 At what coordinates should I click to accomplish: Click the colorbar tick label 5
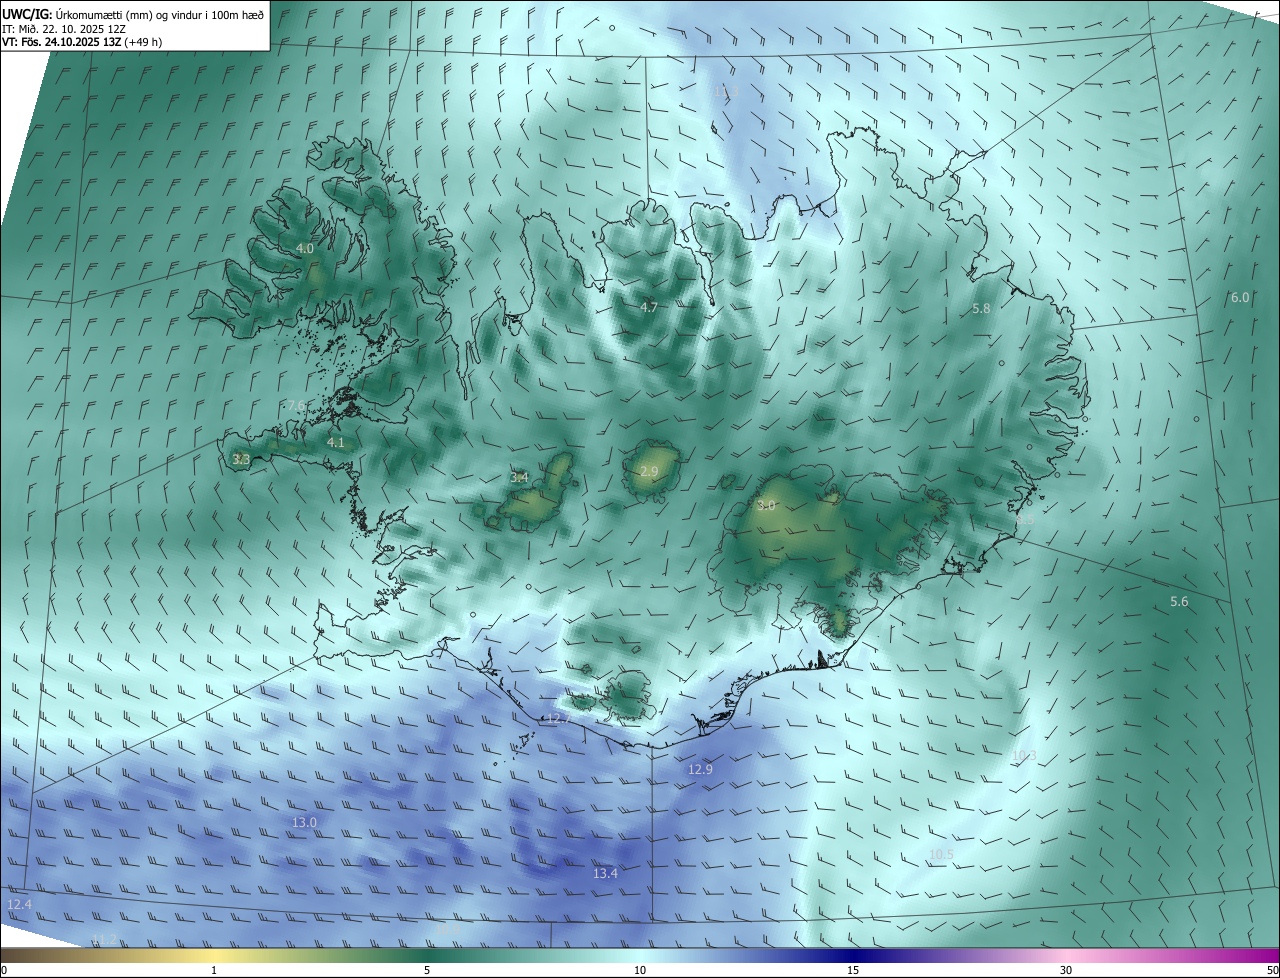point(427,970)
